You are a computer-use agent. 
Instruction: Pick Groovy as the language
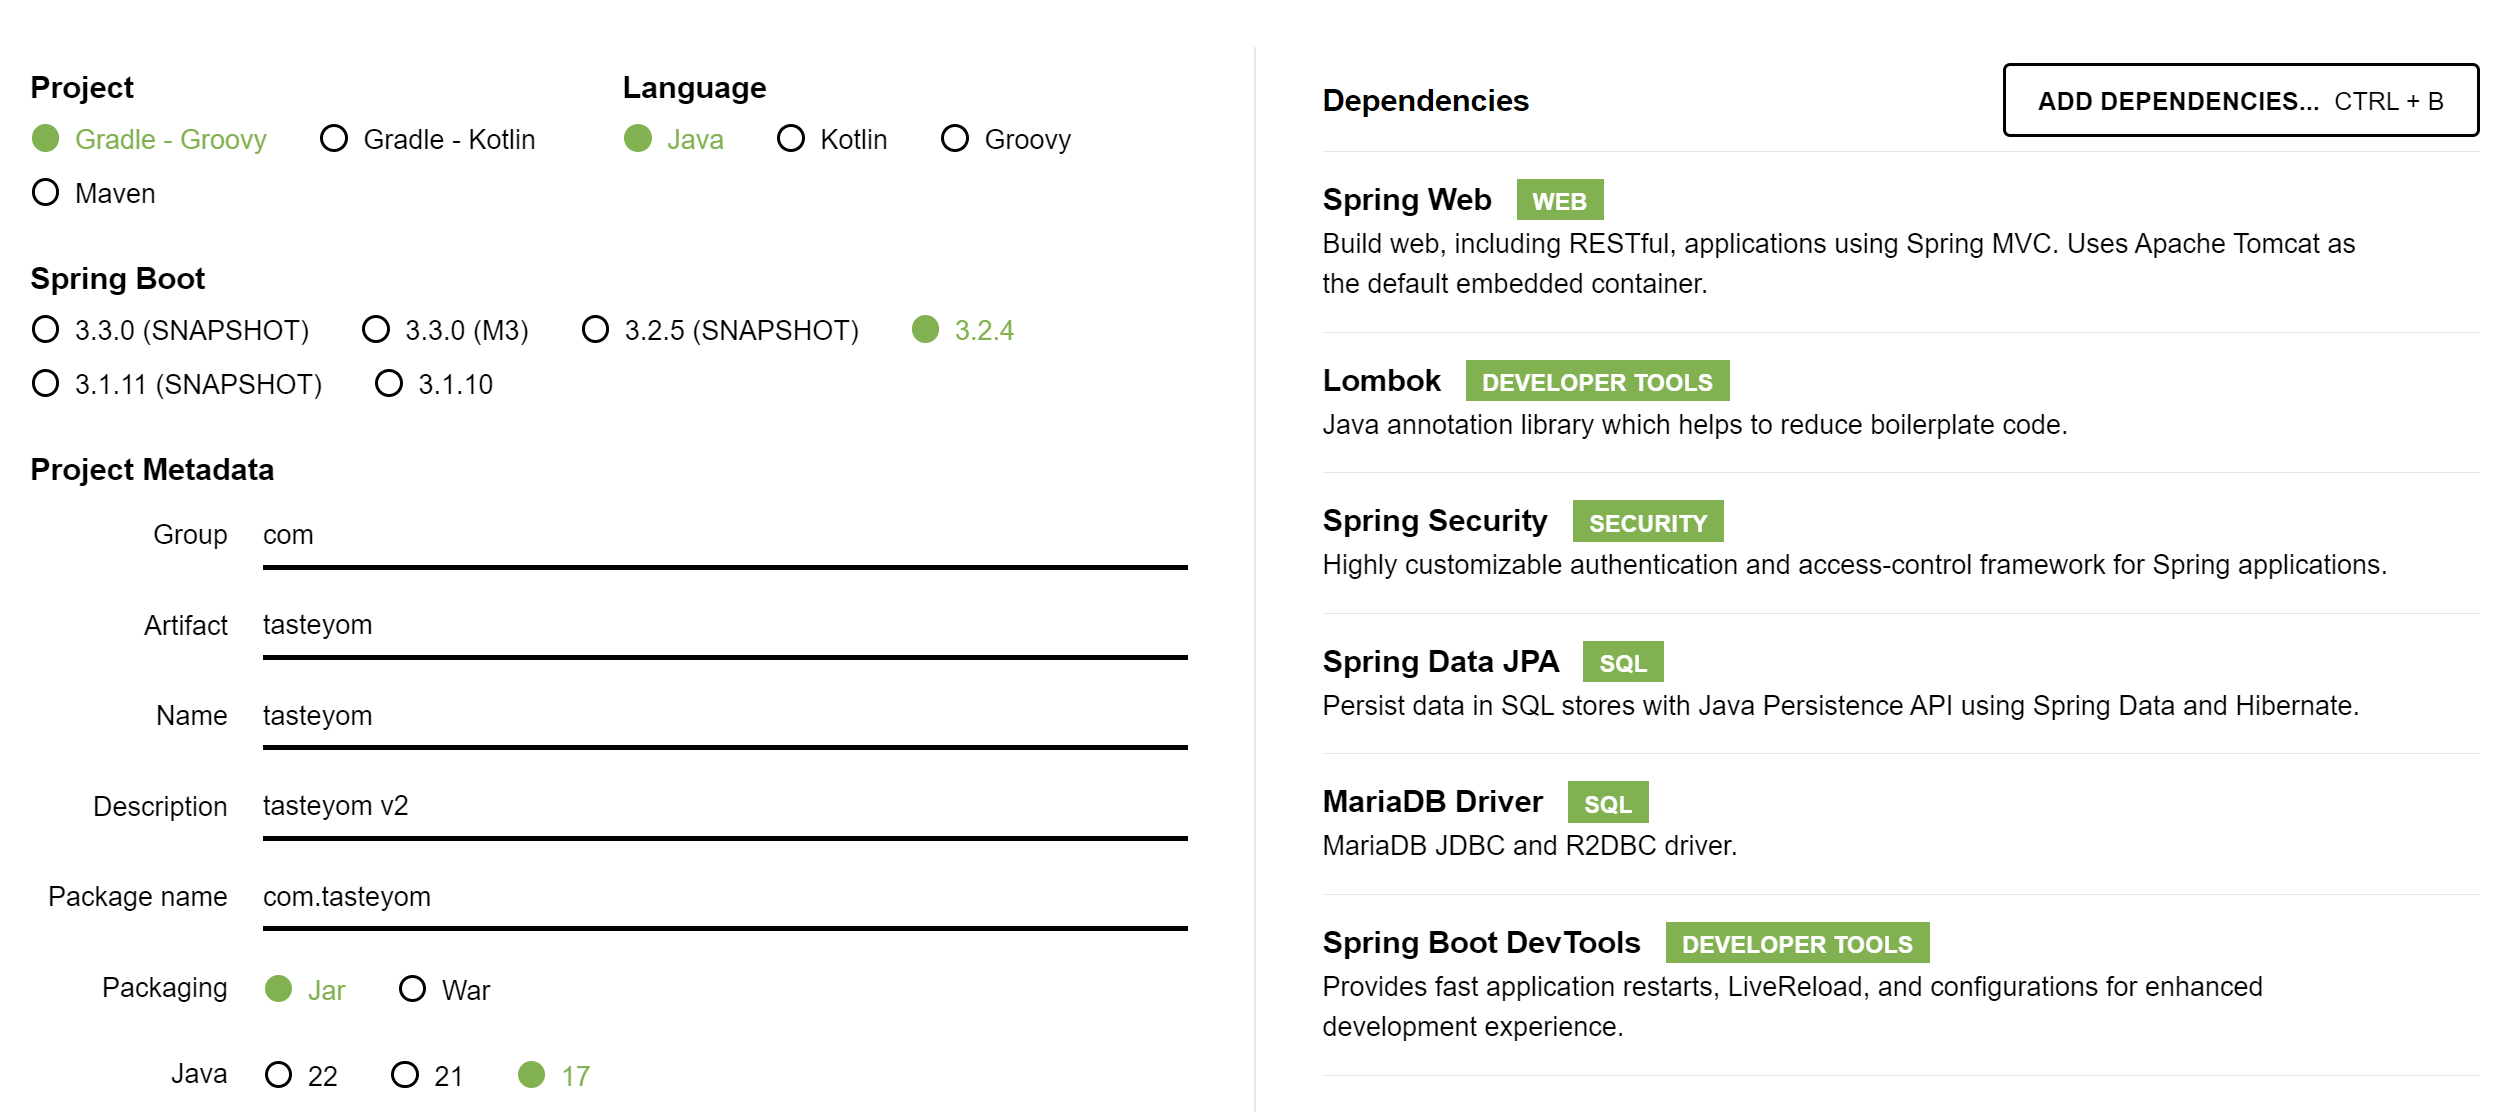tap(1005, 139)
